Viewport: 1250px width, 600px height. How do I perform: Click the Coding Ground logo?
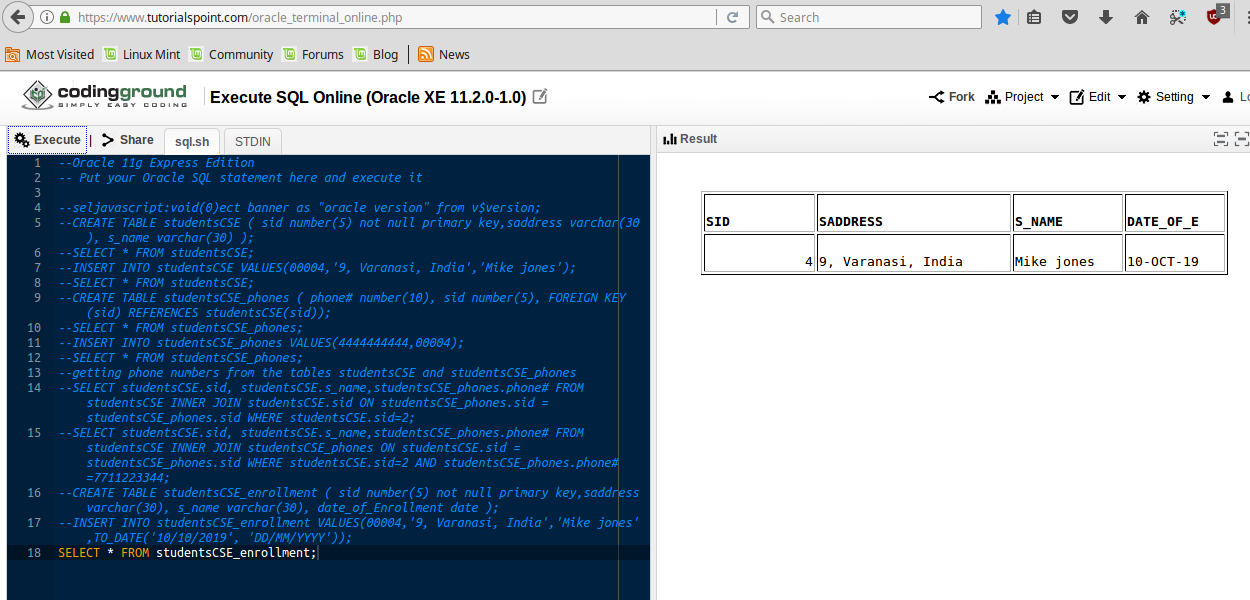pos(102,96)
